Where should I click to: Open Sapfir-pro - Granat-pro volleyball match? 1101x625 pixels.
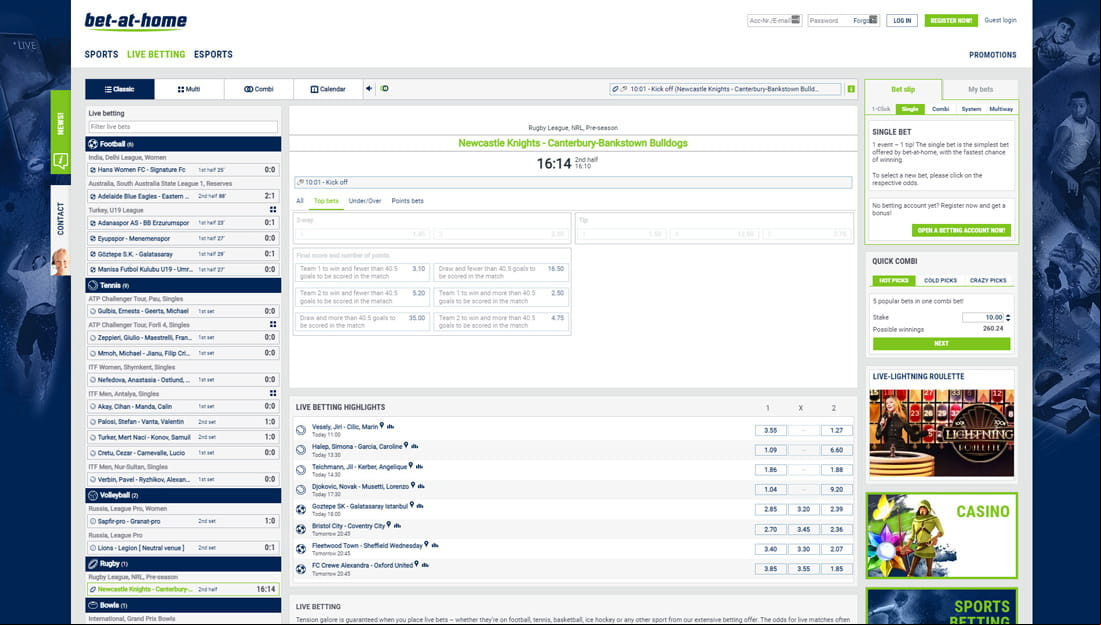coord(183,521)
